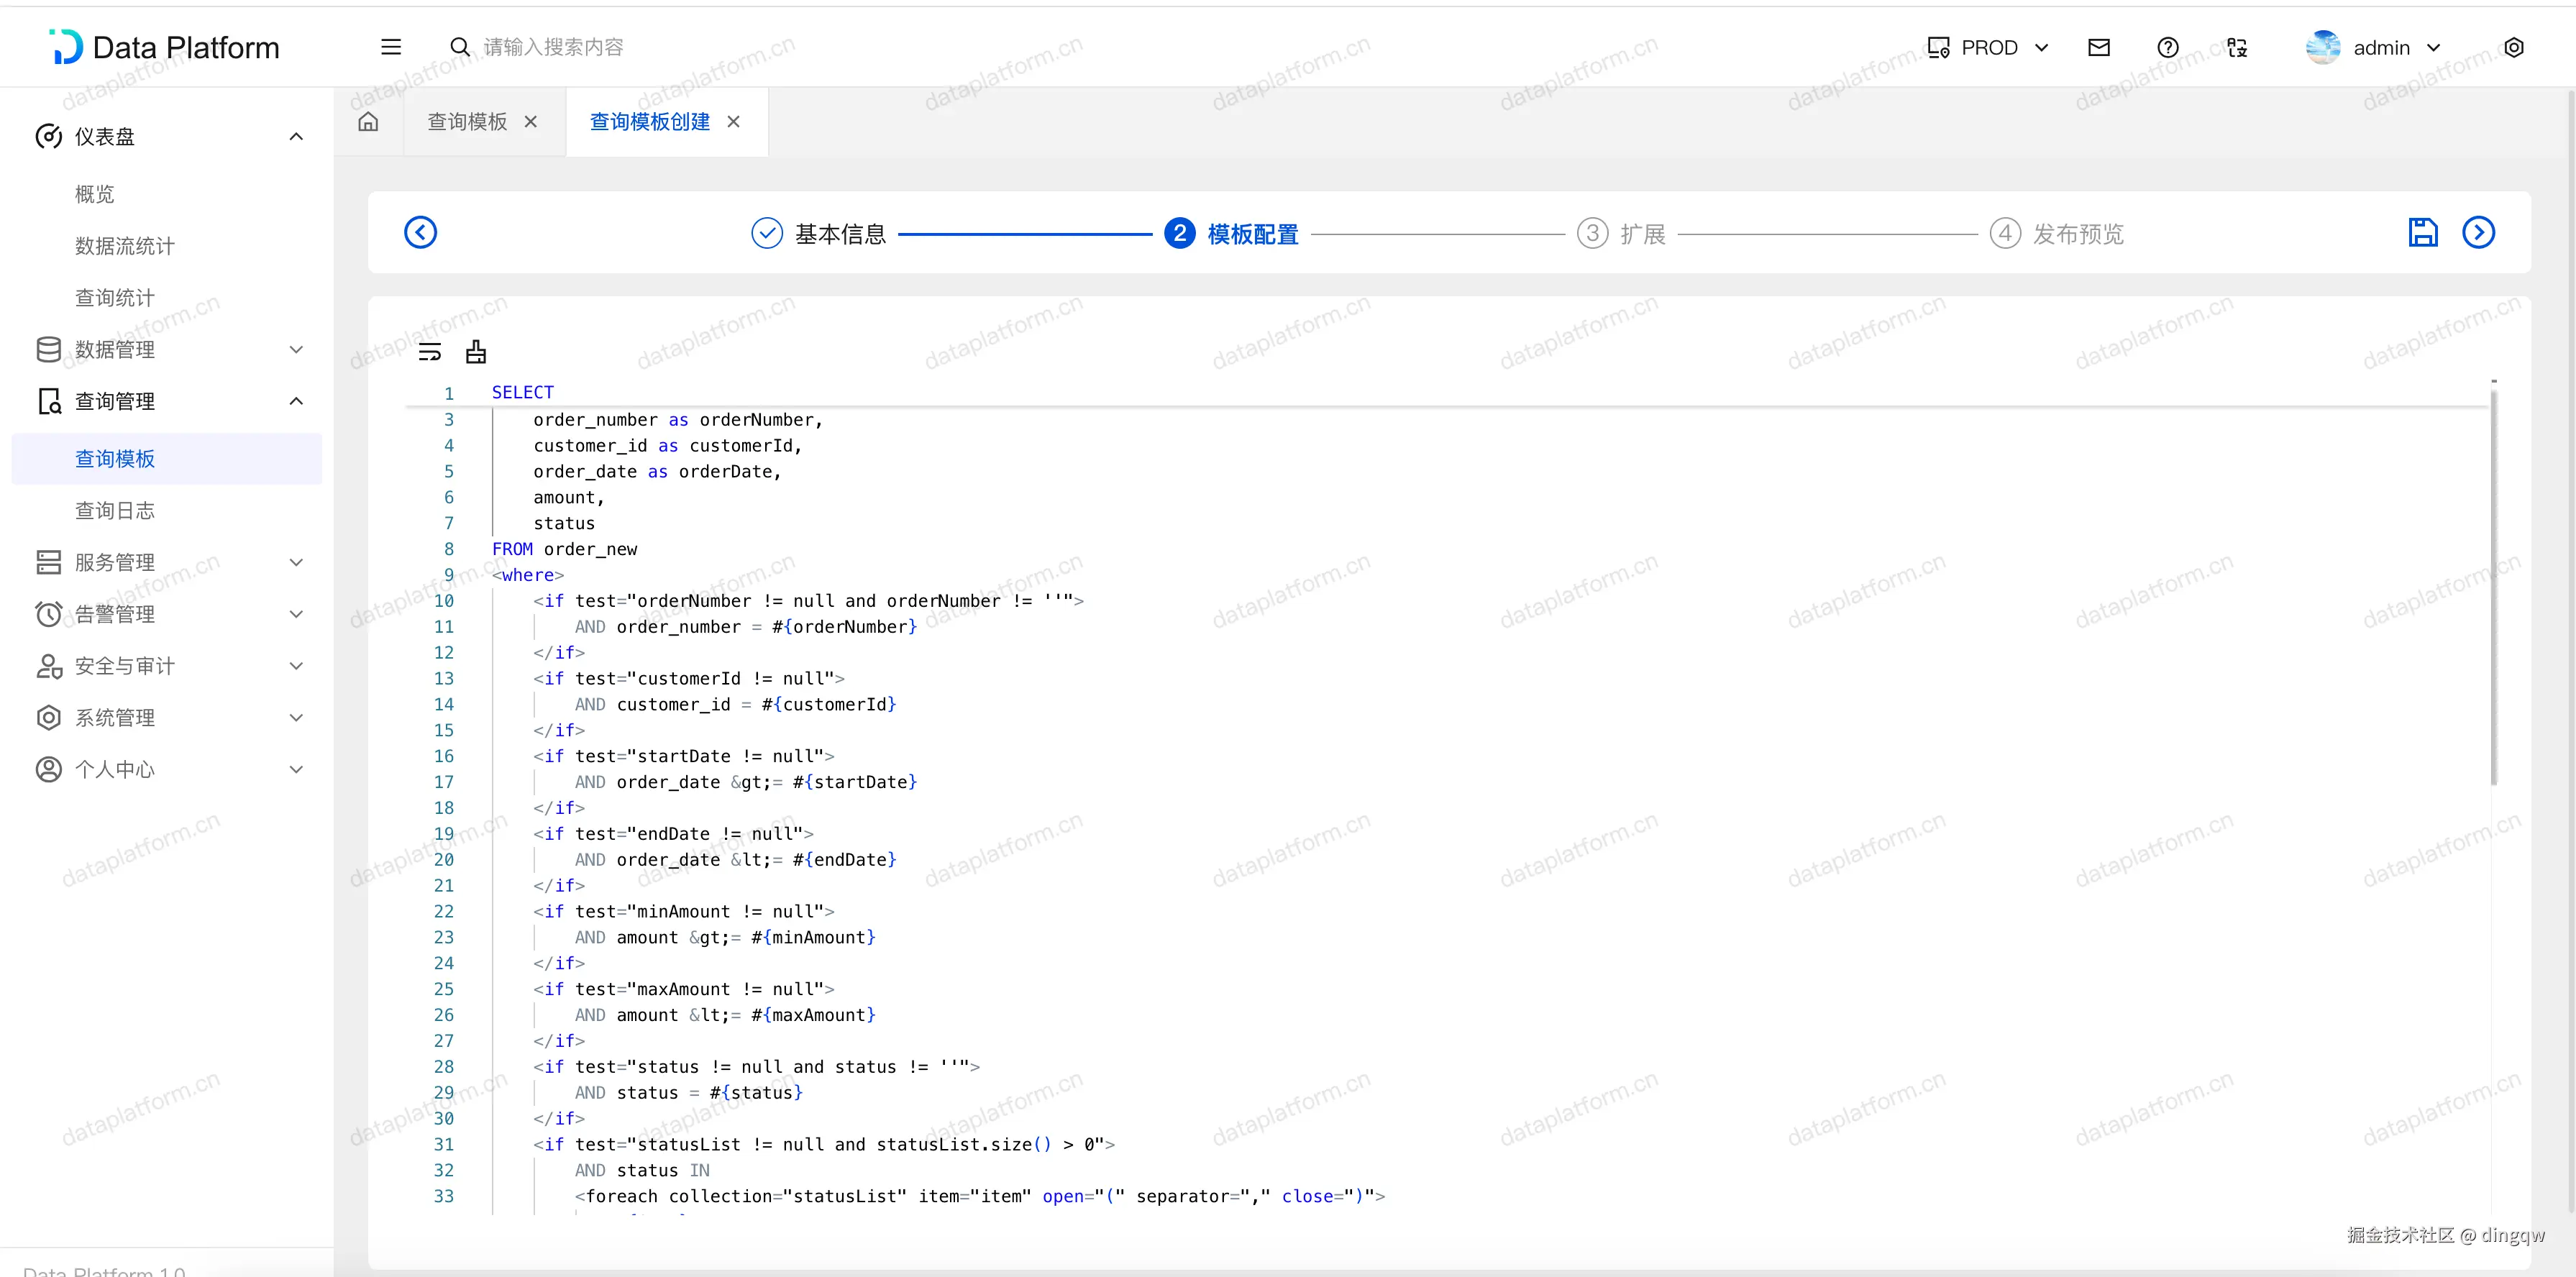The width and height of the screenshot is (2576, 1277).
Task: Open the PROD environment dropdown
Action: 1988,47
